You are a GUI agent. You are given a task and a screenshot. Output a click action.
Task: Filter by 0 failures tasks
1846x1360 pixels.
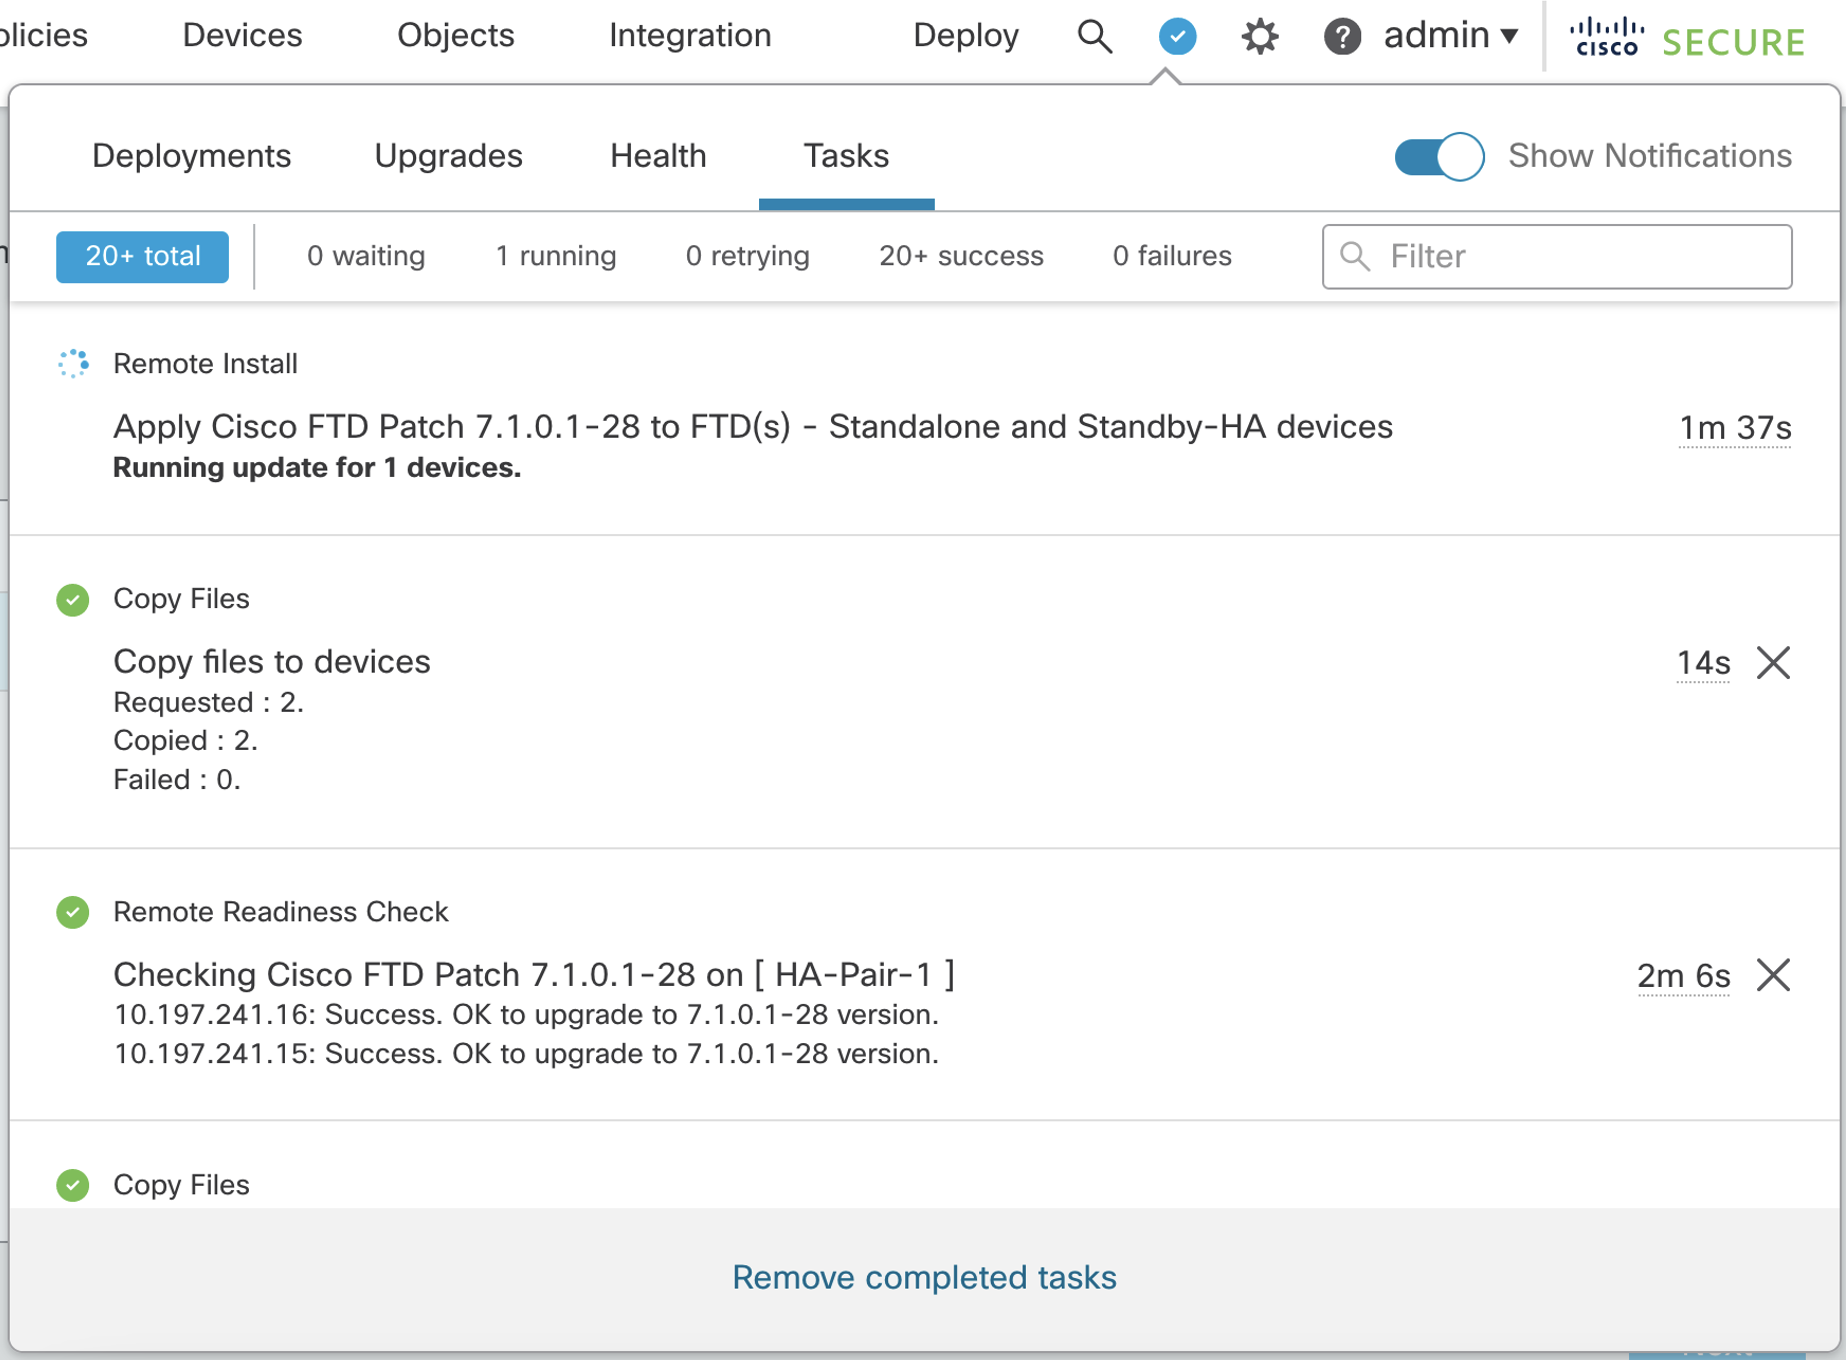click(x=1172, y=256)
